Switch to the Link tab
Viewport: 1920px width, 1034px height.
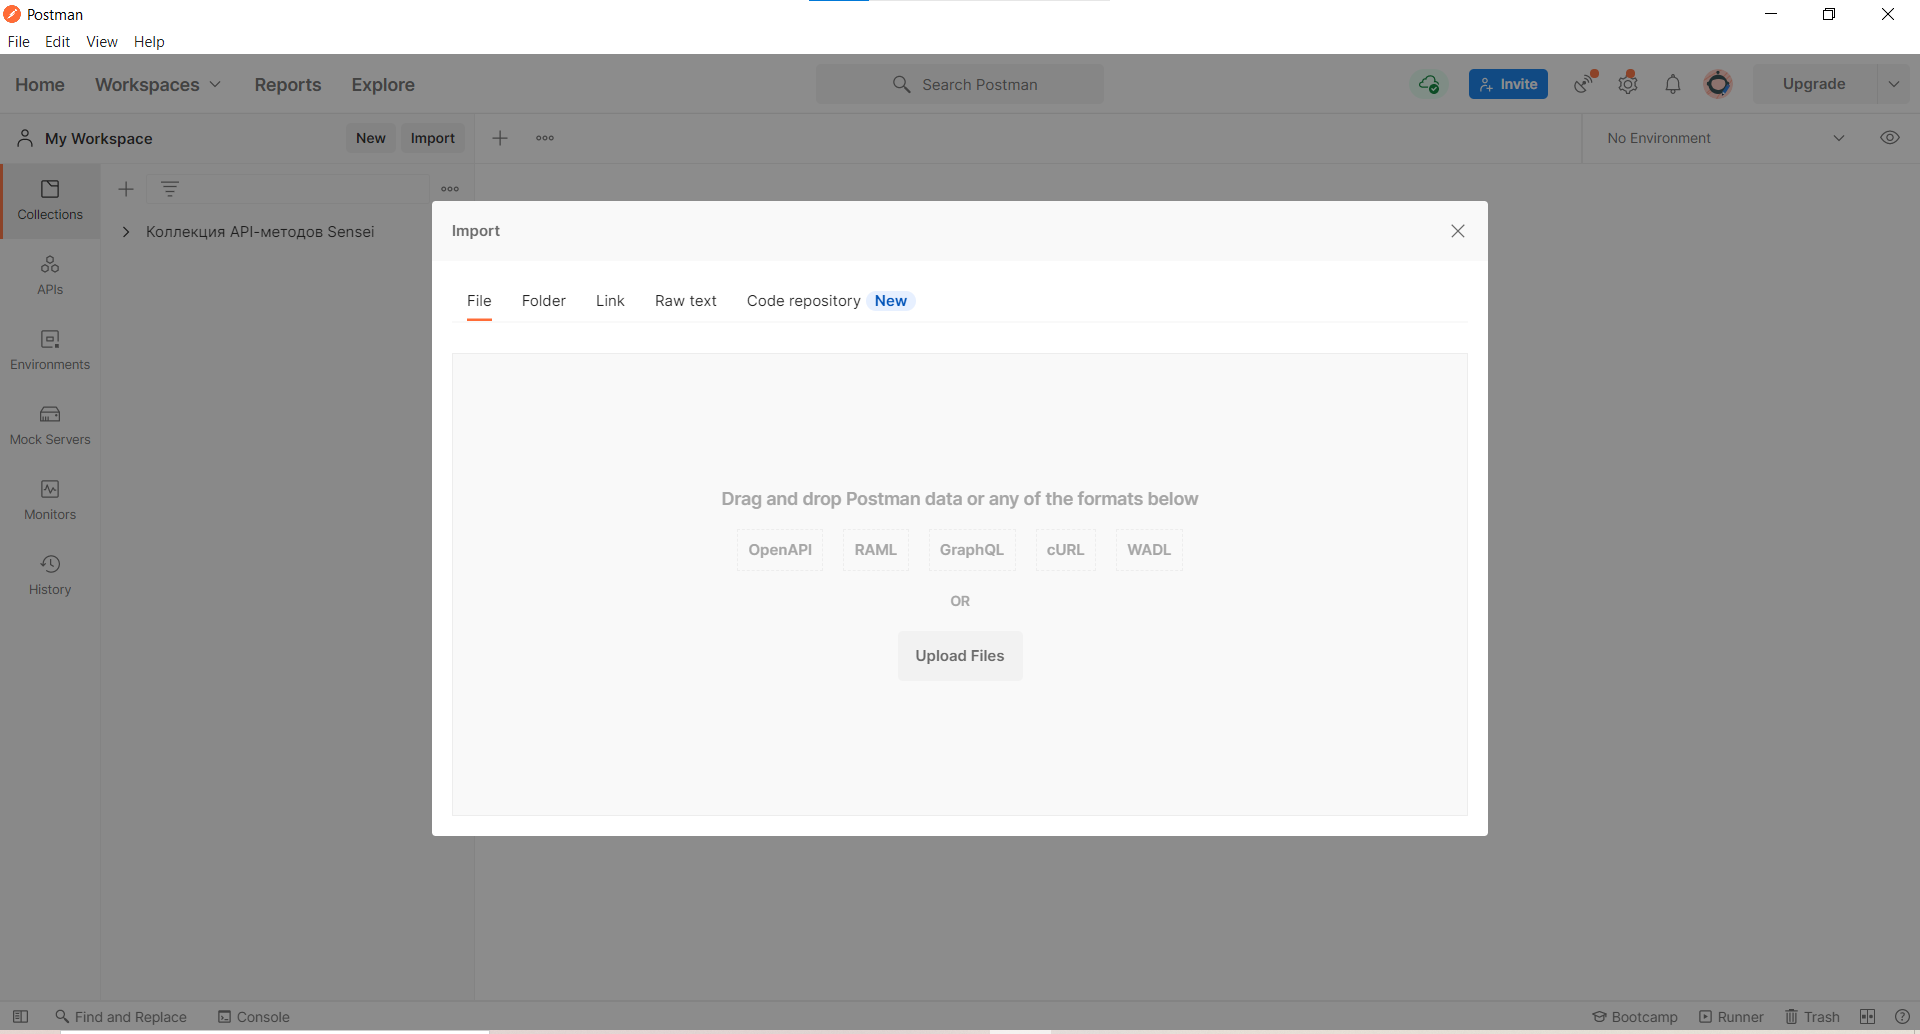pyautogui.click(x=610, y=301)
